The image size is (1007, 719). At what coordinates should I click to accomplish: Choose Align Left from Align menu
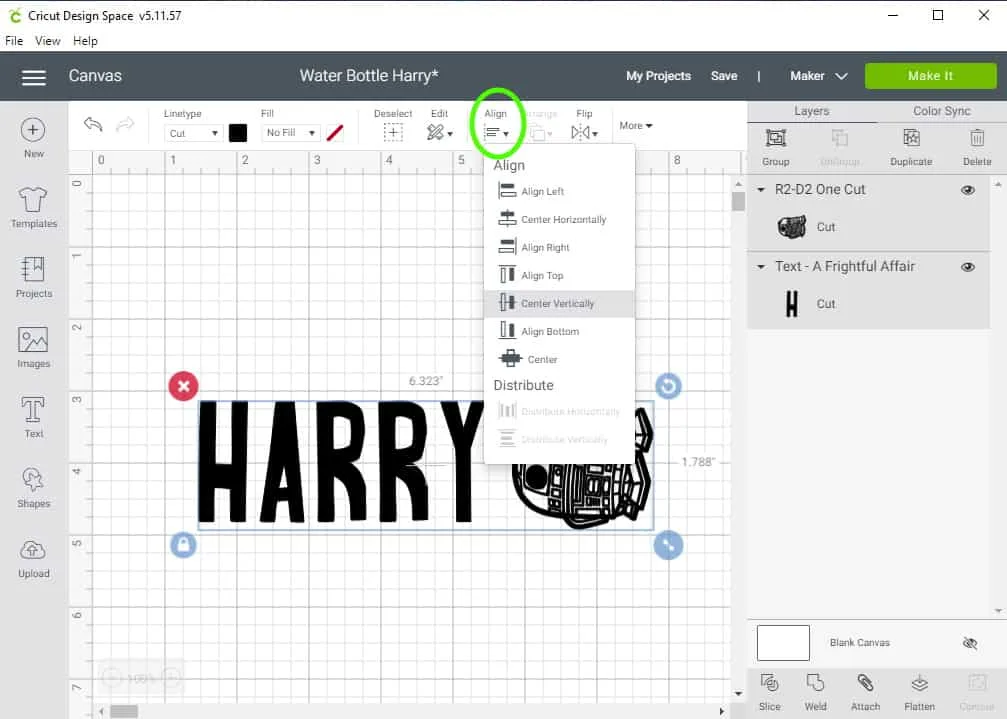559,191
